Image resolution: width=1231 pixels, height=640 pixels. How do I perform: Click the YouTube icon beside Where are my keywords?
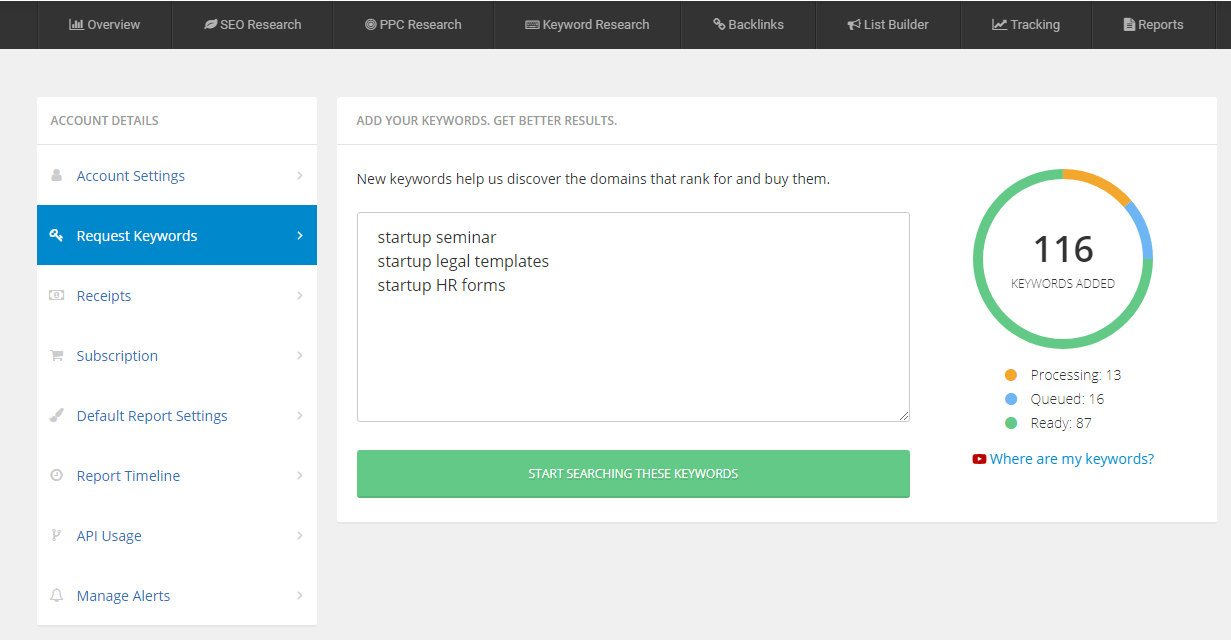979,459
